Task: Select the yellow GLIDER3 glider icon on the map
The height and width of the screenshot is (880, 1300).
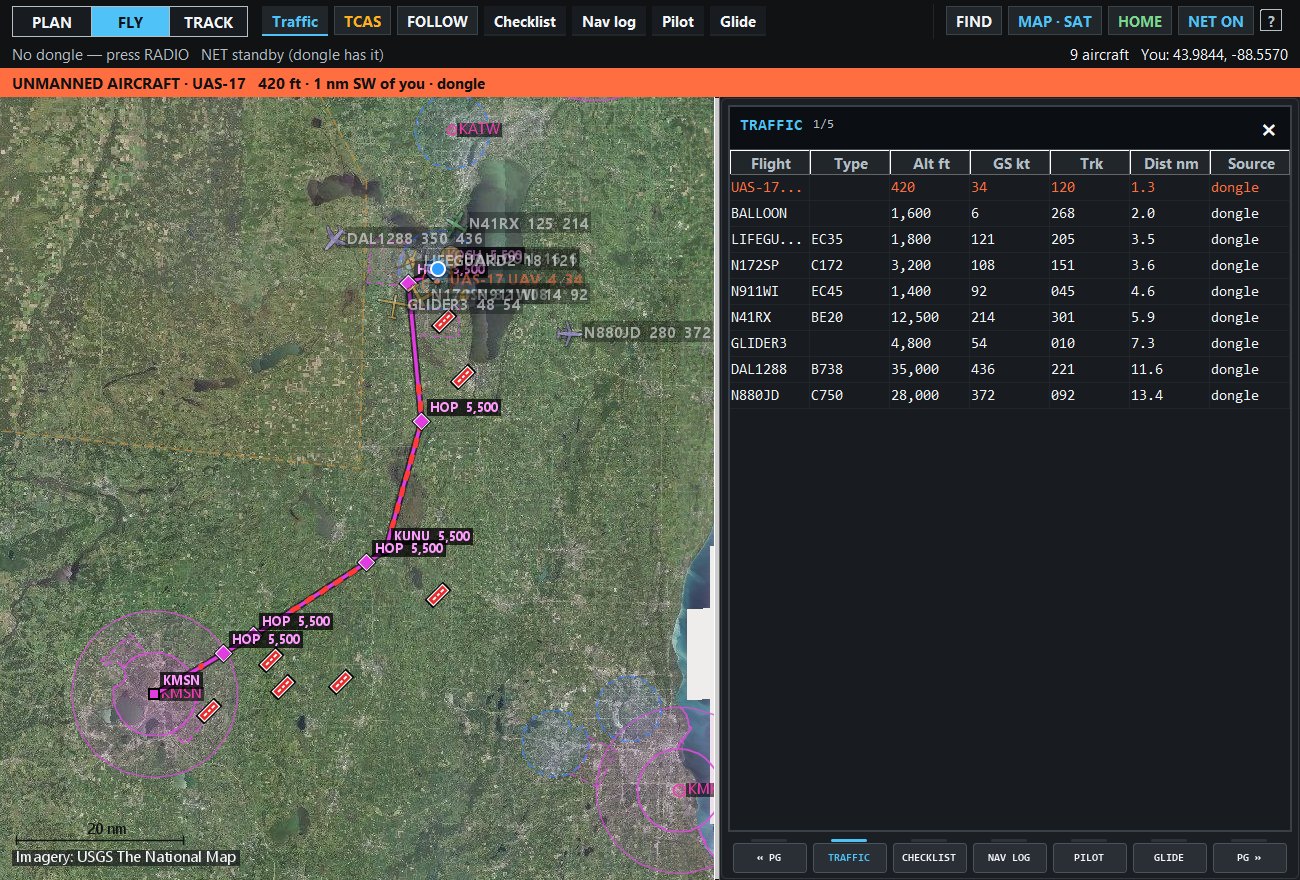Action: [x=394, y=305]
